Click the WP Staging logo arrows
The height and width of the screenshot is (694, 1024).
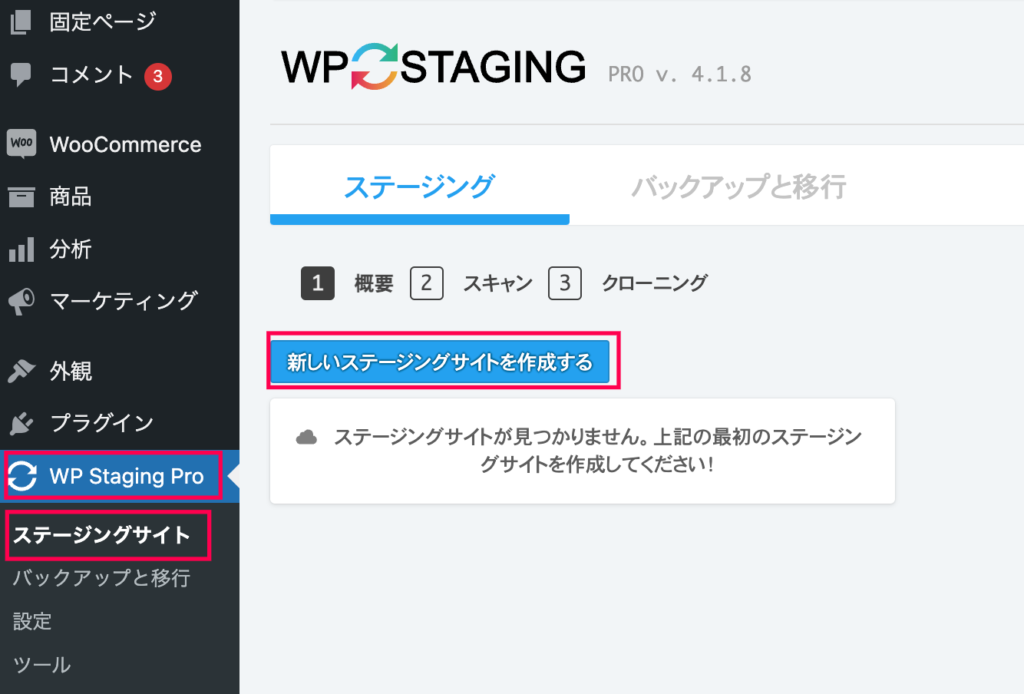(375, 67)
